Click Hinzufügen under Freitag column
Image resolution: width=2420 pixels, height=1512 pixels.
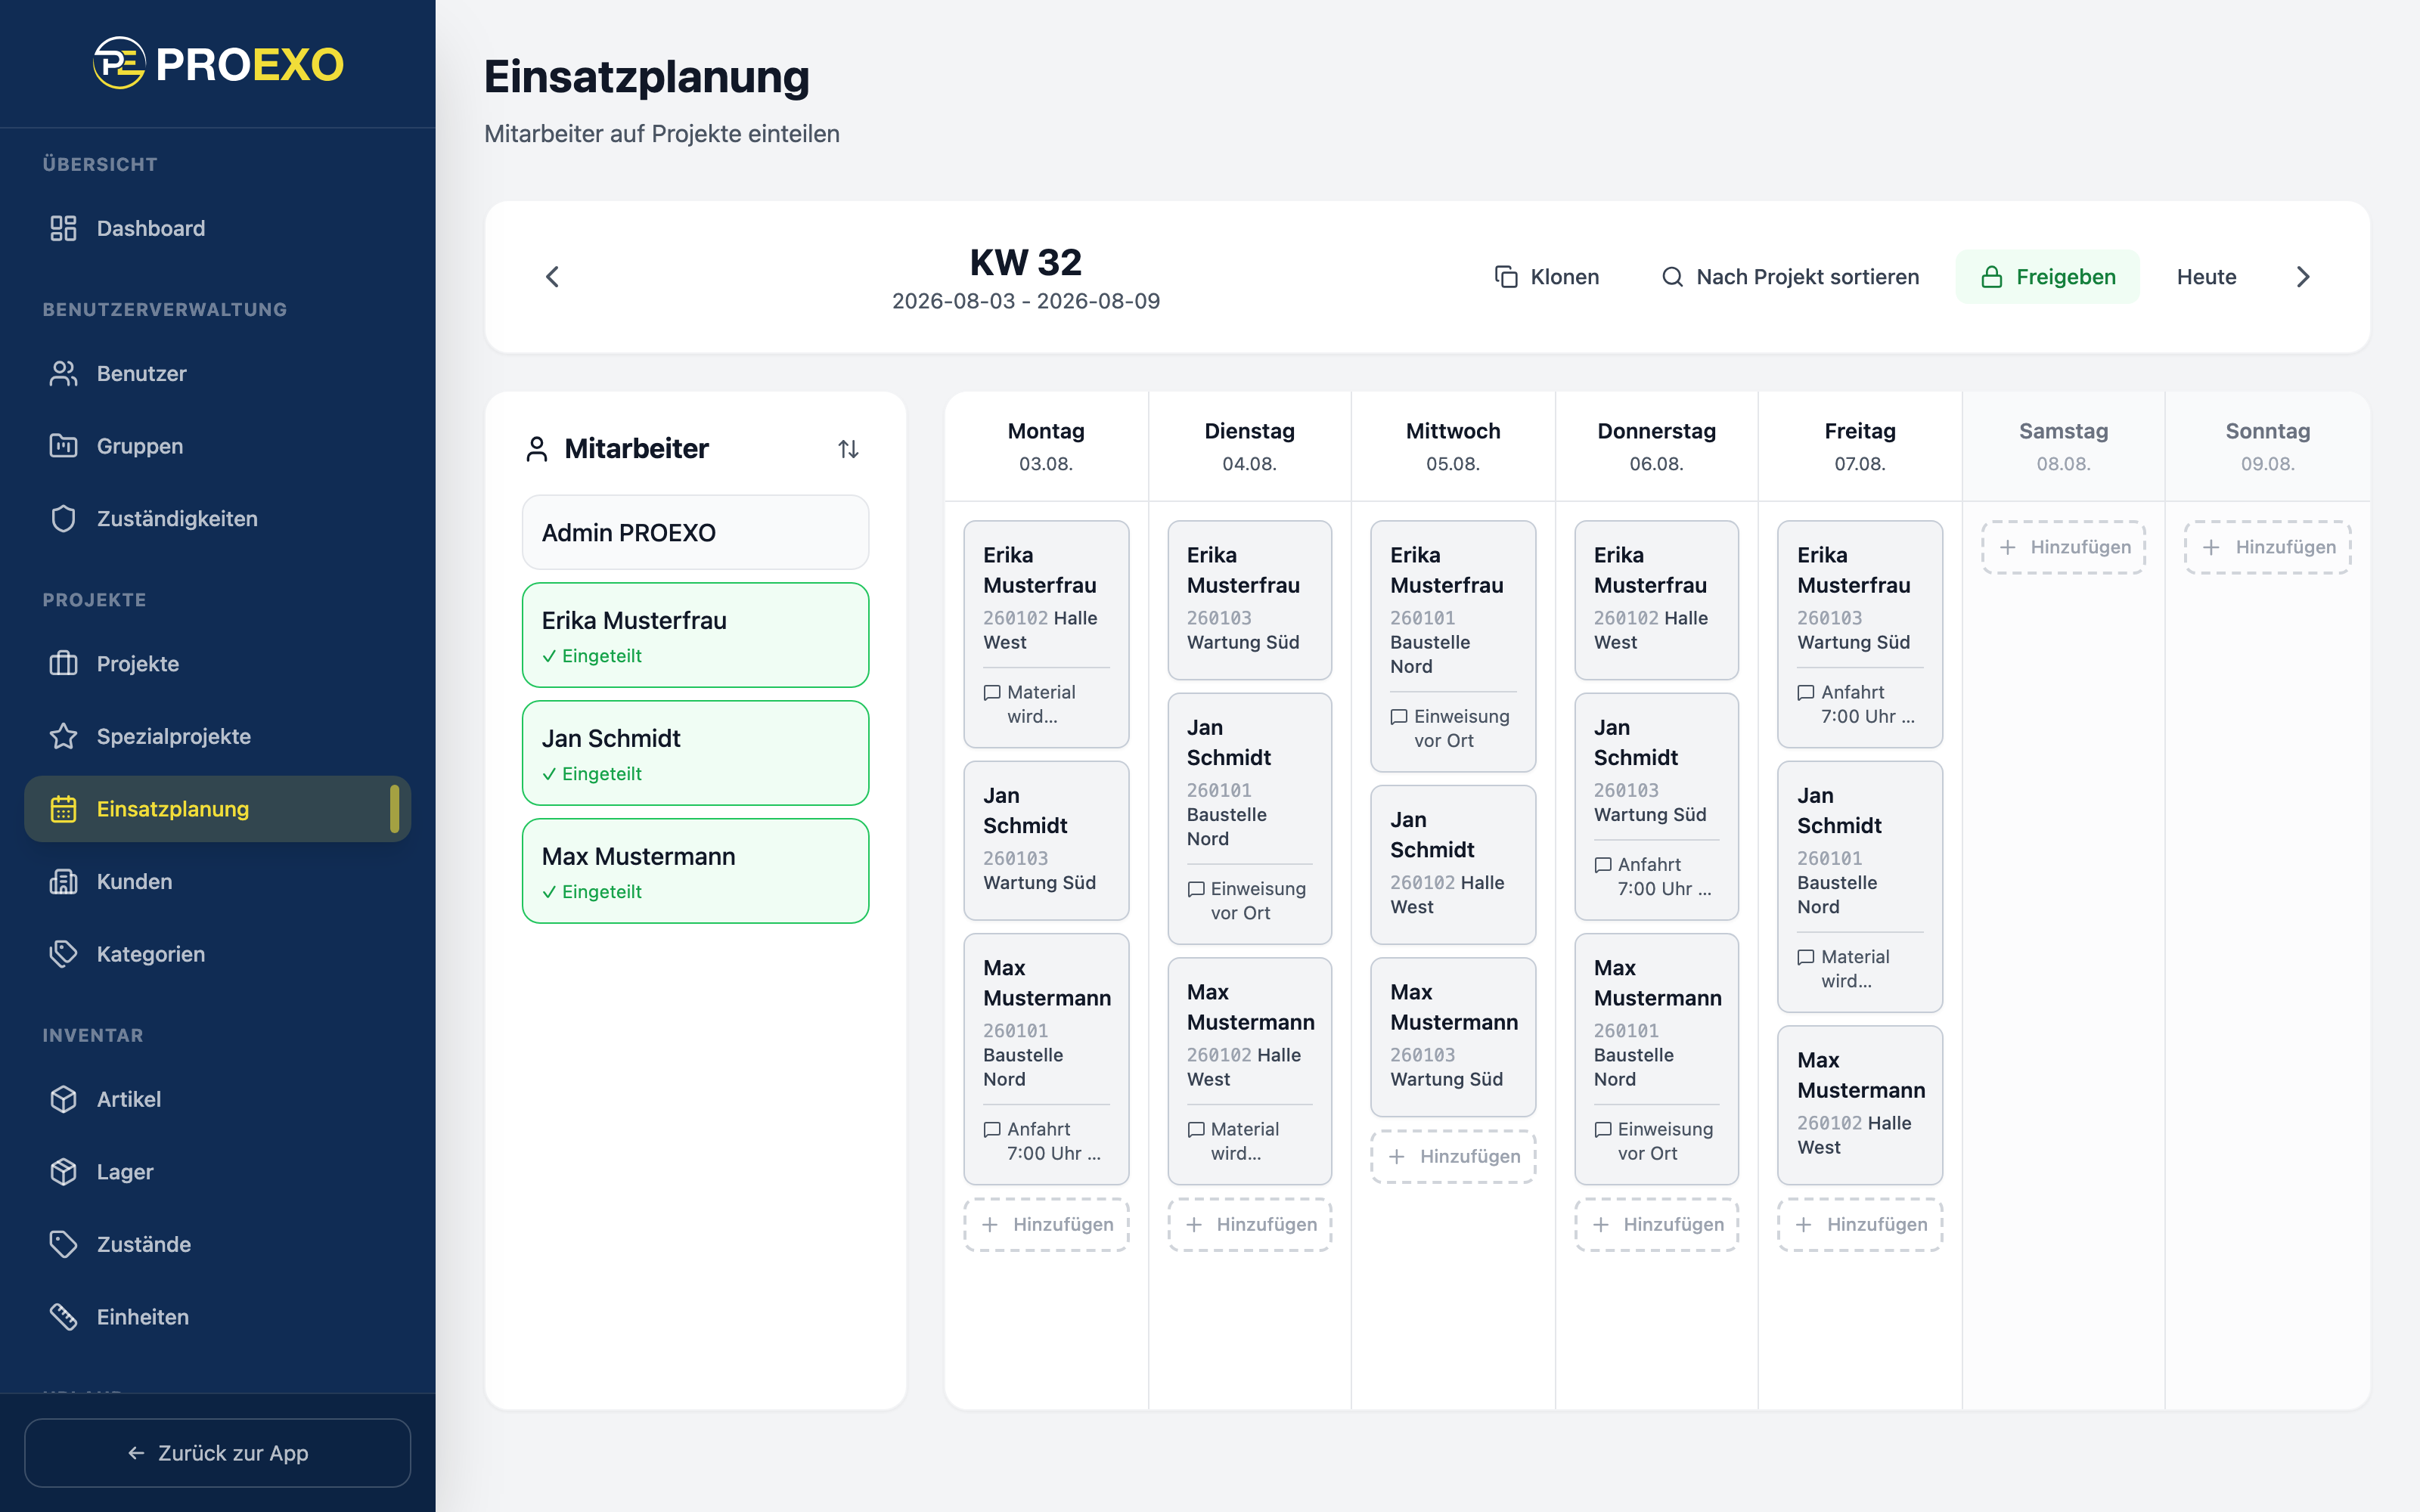click(x=1860, y=1224)
